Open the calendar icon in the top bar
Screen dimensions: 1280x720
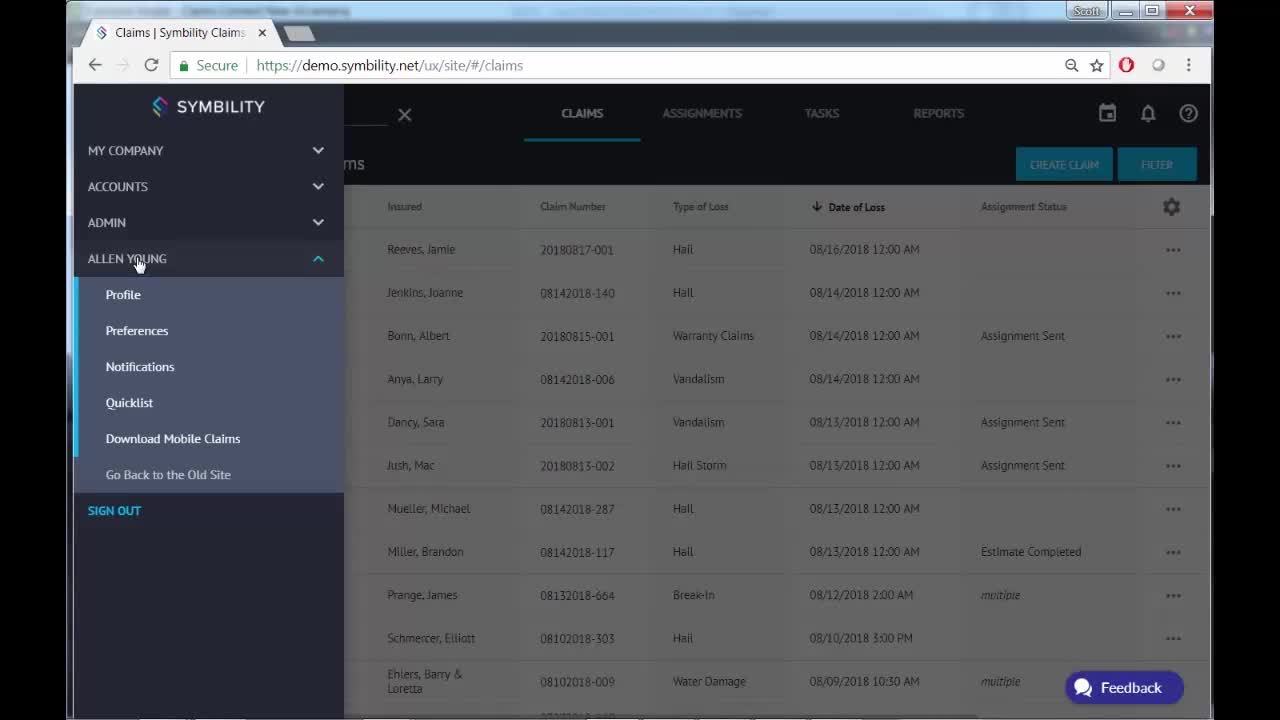pos(1107,113)
